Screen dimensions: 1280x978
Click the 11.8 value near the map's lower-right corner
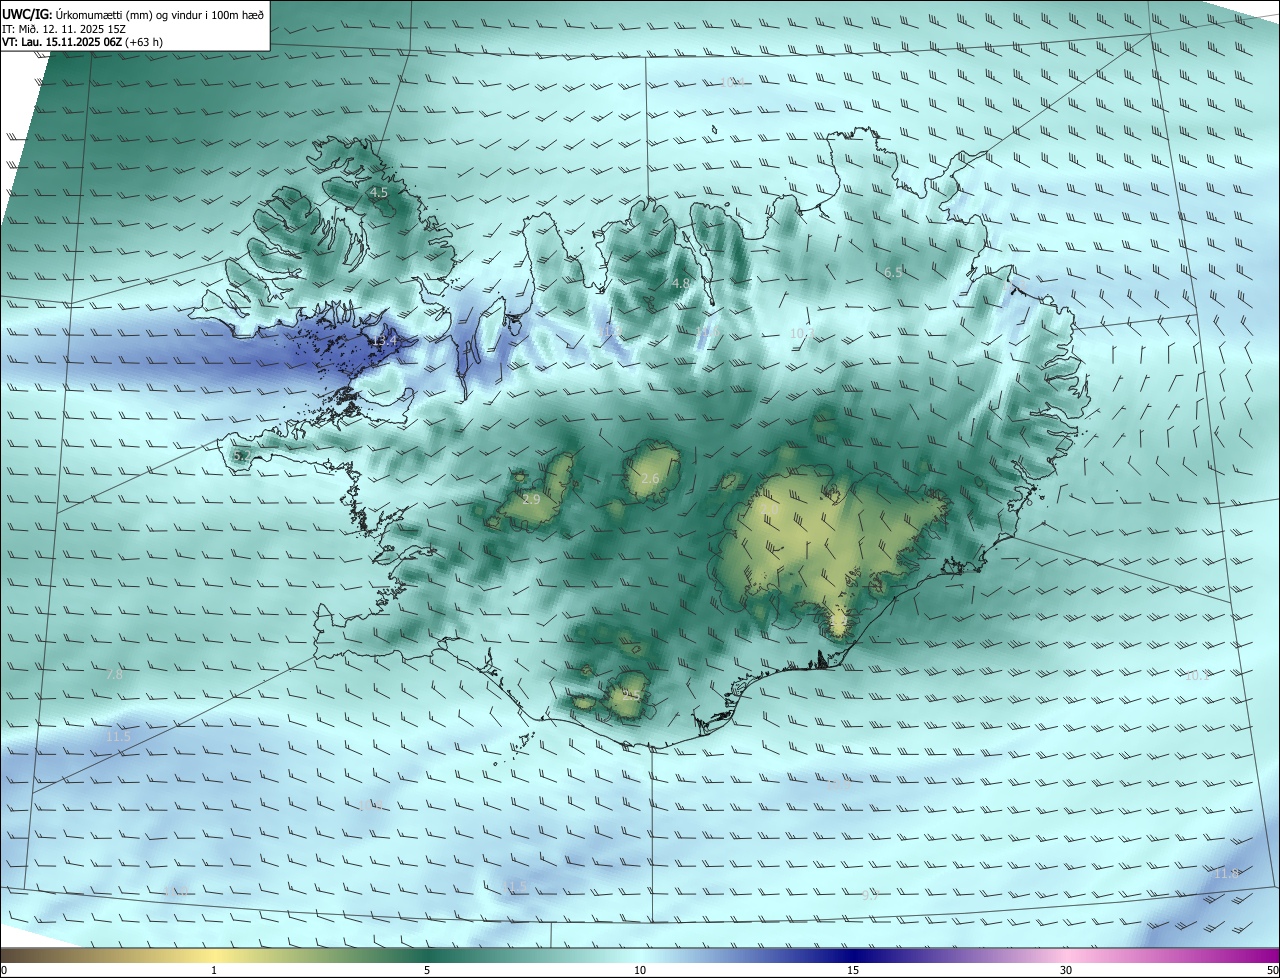coord(1226,874)
